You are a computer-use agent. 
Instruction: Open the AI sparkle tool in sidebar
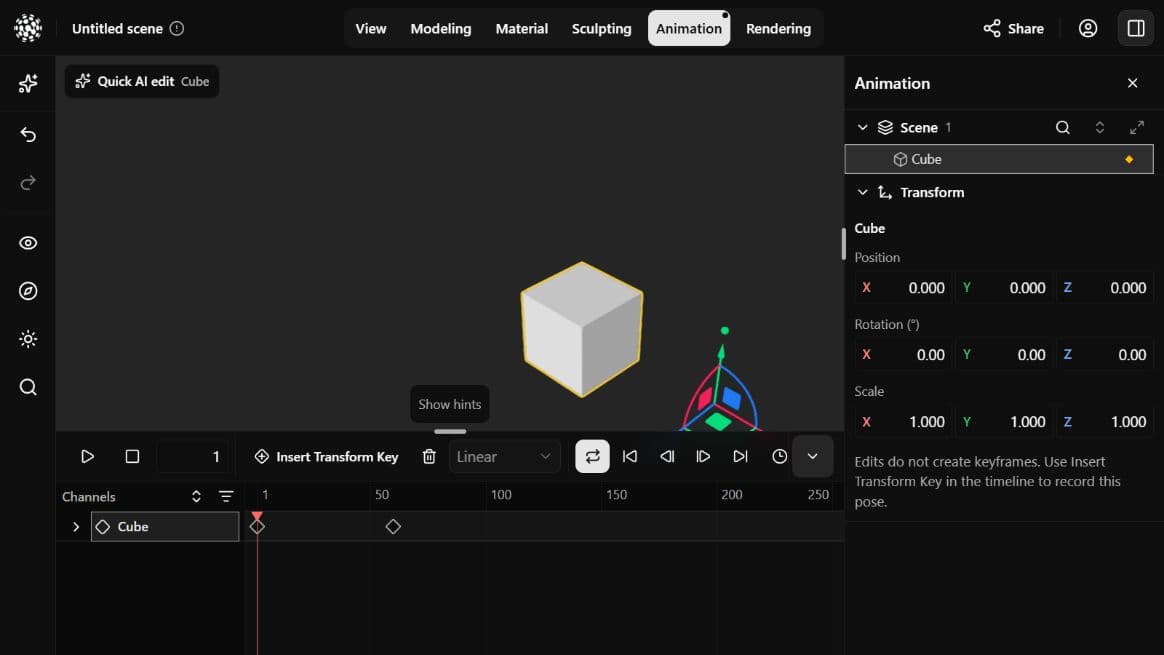(x=28, y=83)
